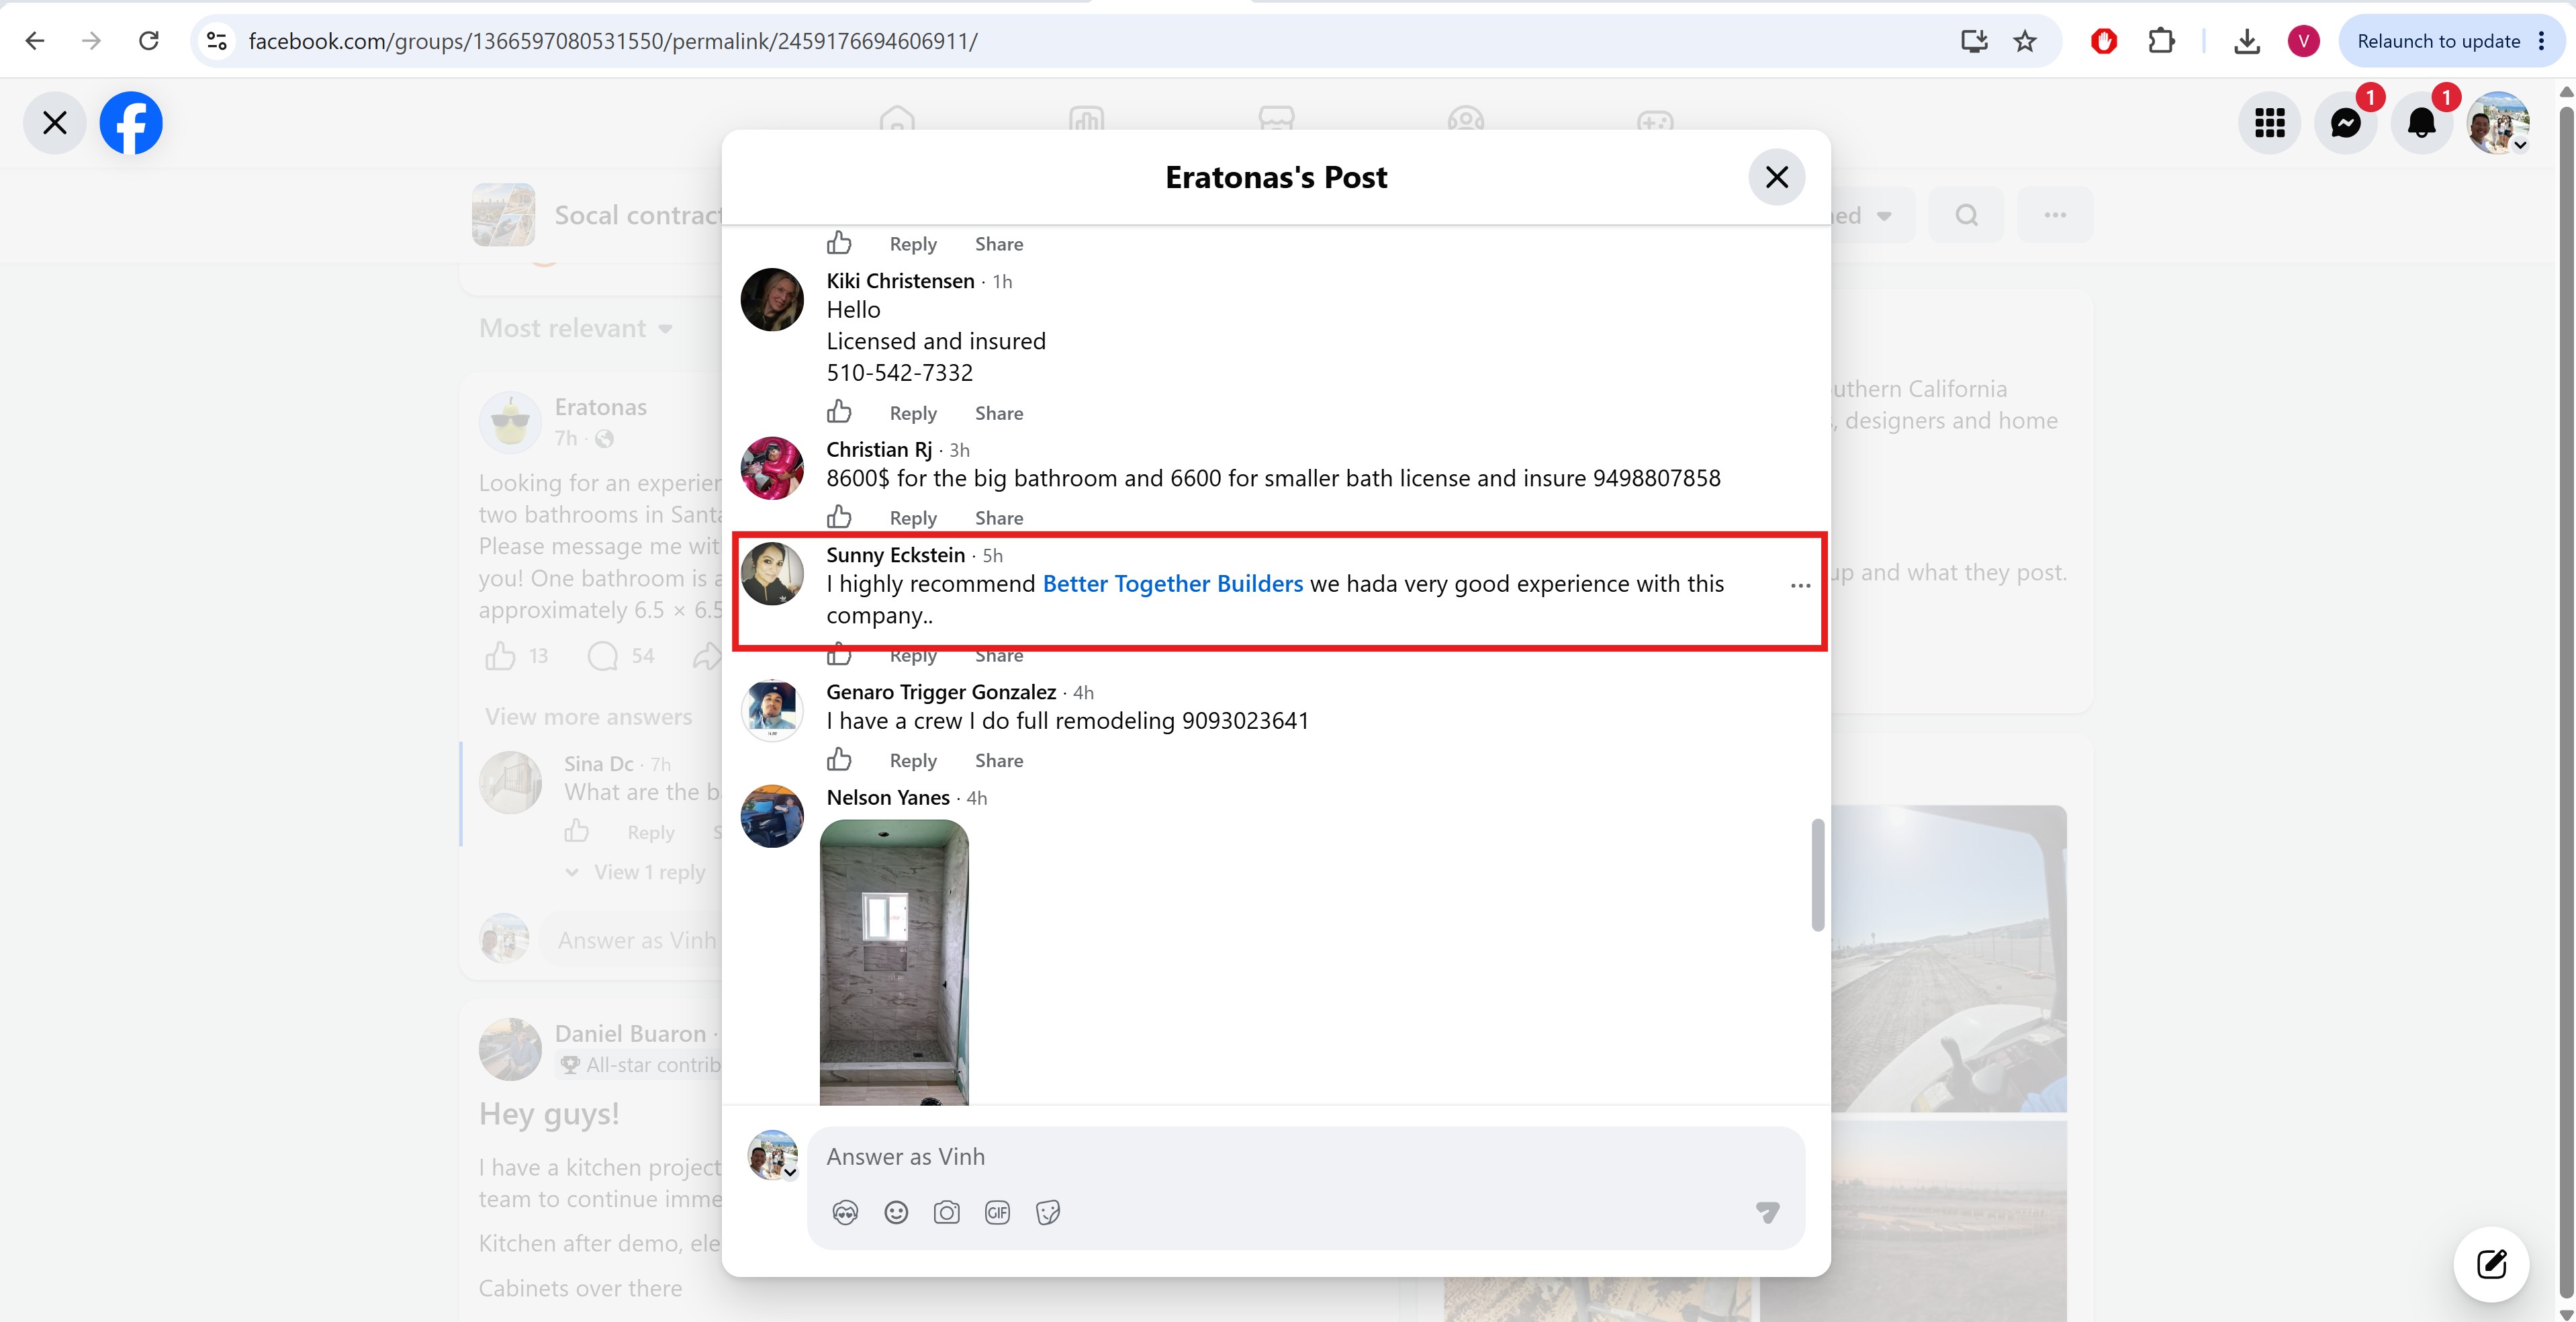Click the red ad blocker extension icon
Screen dimensions: 2576x1322
2103,41
